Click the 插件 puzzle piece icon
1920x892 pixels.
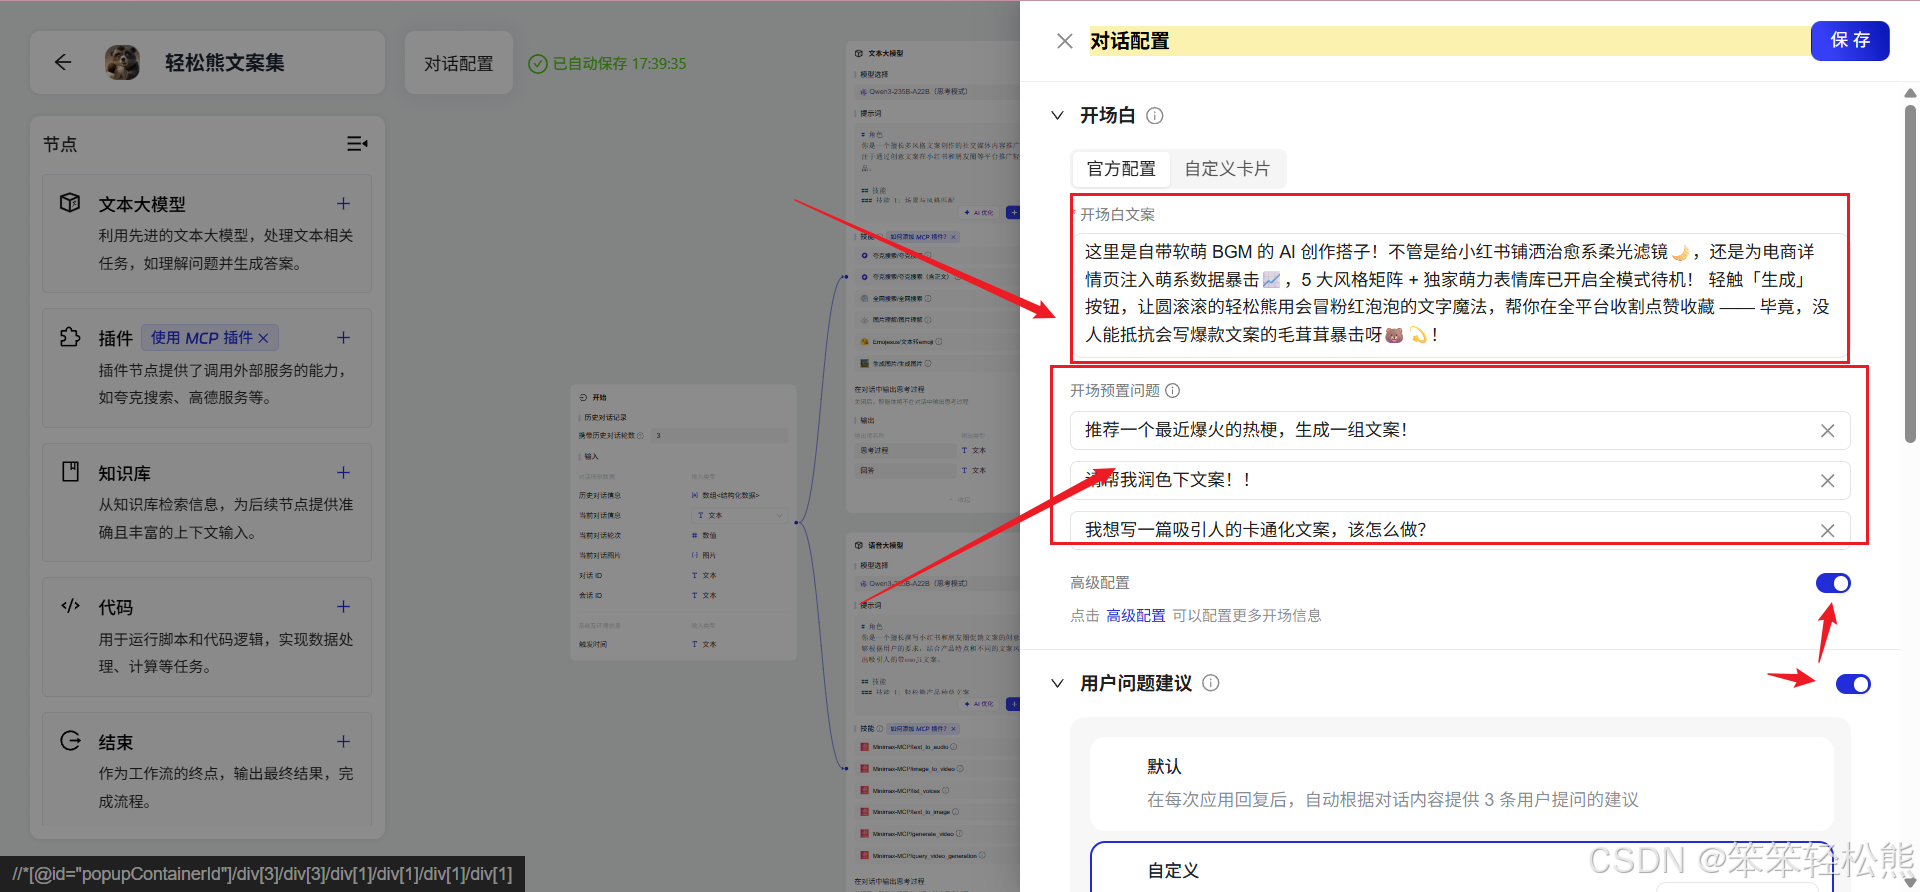pyautogui.click(x=70, y=337)
